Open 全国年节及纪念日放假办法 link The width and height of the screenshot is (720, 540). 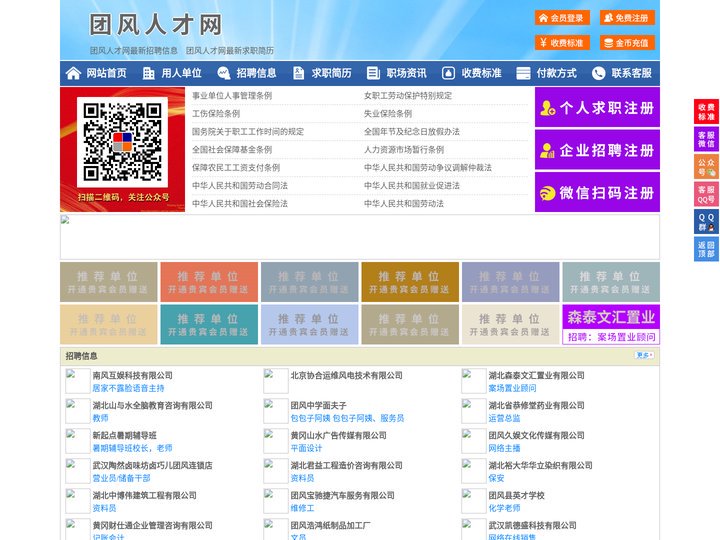click(x=412, y=131)
